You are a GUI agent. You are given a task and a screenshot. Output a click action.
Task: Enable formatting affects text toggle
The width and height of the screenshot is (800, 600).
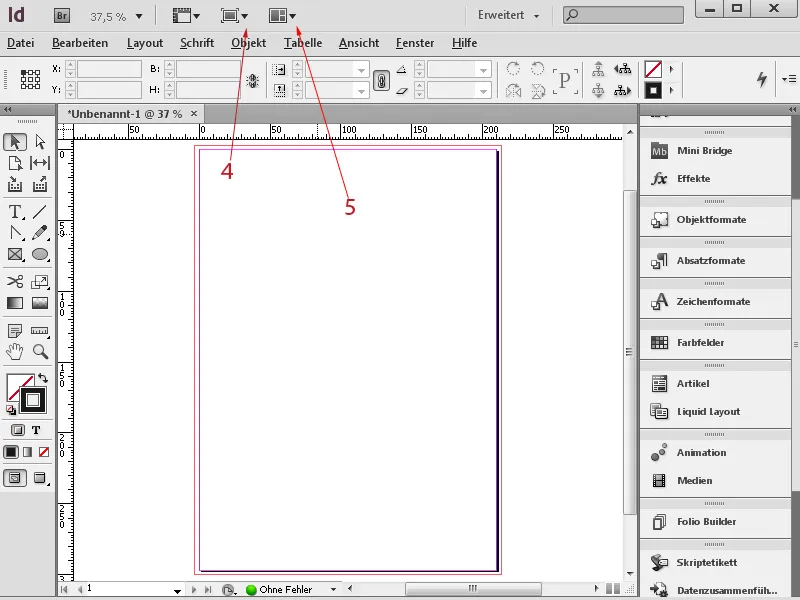pos(36,429)
